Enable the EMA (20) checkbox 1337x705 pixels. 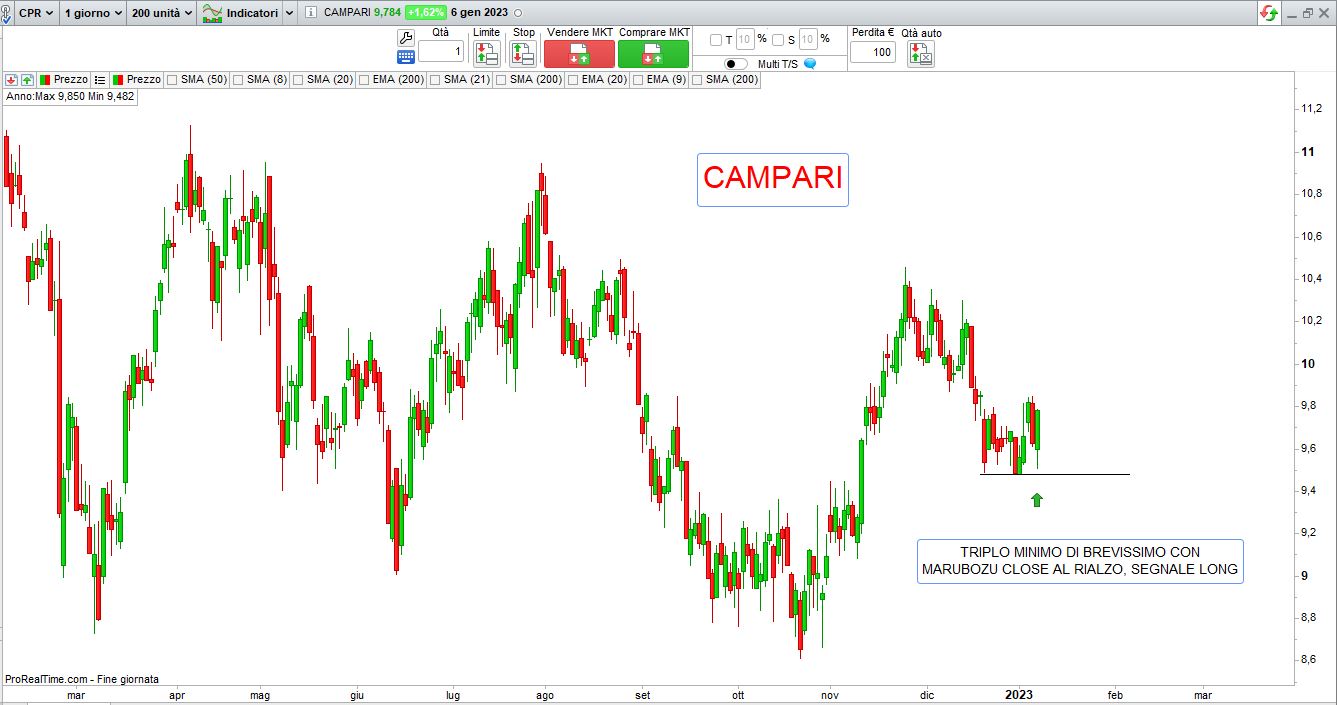573,79
